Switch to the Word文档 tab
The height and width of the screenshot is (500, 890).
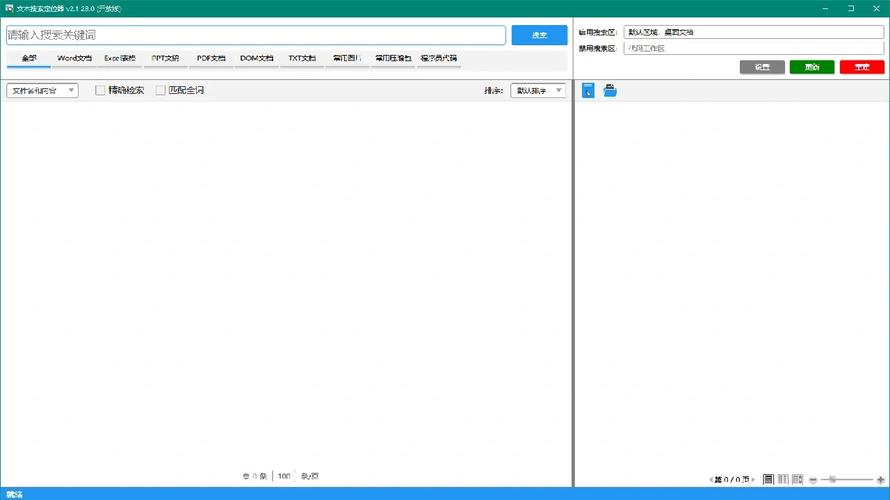pos(74,59)
